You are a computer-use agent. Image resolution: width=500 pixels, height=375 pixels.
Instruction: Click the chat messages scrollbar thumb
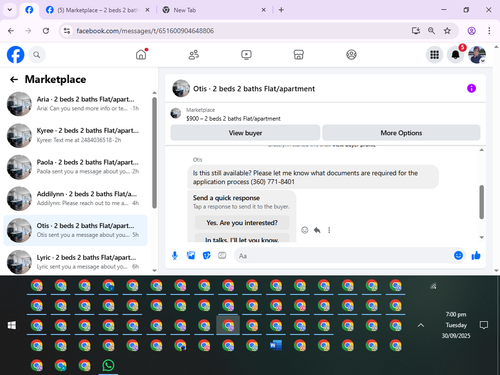[481, 202]
